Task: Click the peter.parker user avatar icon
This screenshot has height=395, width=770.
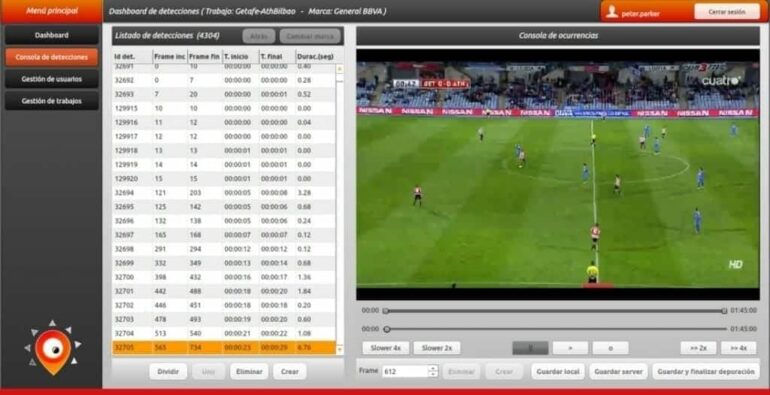Action: [x=612, y=12]
